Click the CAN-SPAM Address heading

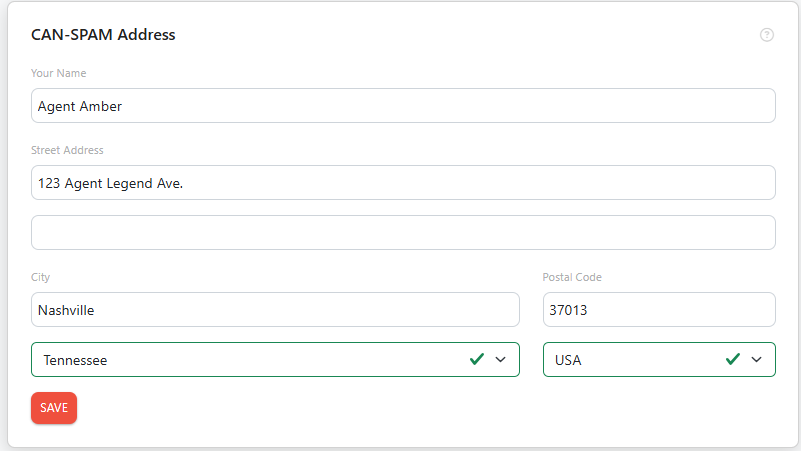[x=103, y=35]
